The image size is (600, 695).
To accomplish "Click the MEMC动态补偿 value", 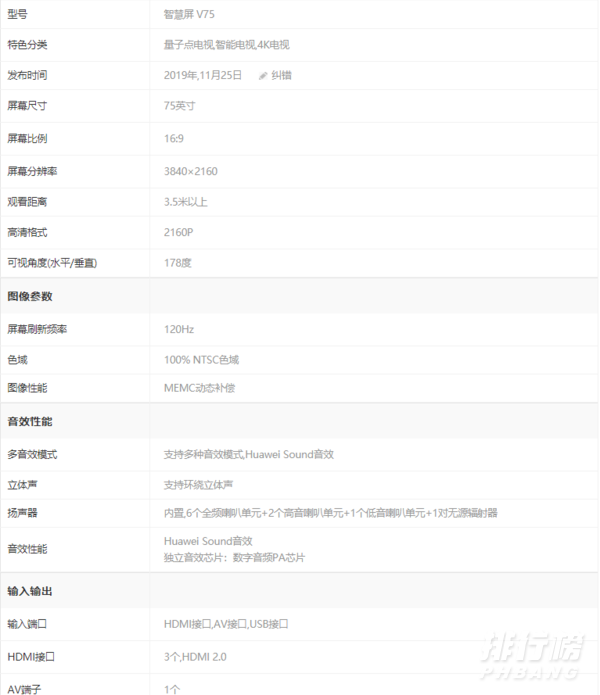I will 199,387.
